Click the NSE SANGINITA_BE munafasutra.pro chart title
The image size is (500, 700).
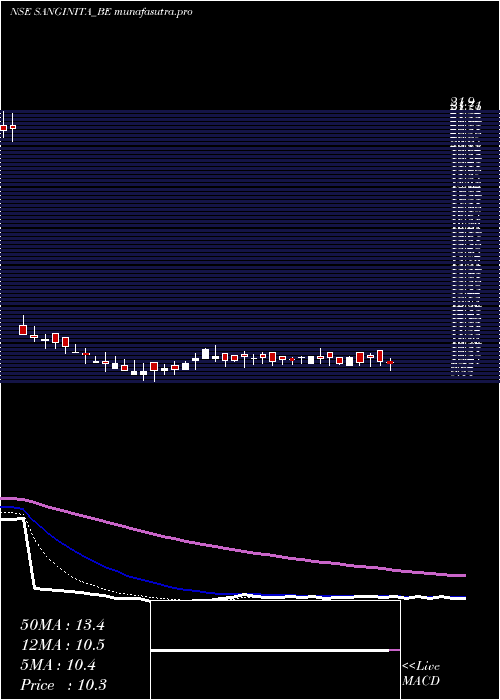[x=101, y=12]
